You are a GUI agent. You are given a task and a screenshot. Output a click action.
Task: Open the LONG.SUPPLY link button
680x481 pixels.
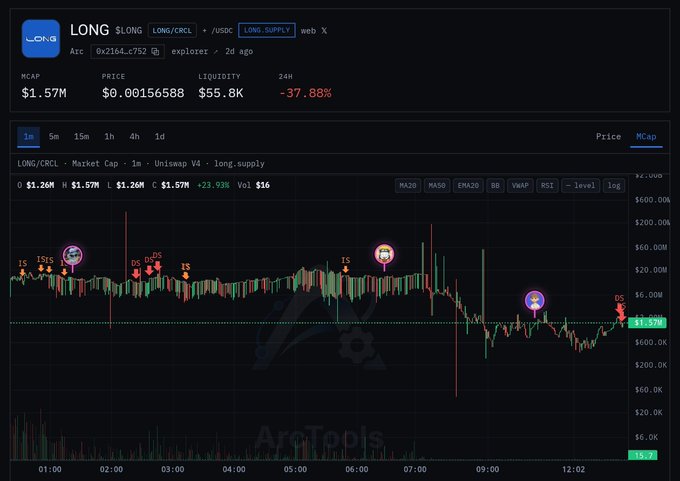(267, 30)
